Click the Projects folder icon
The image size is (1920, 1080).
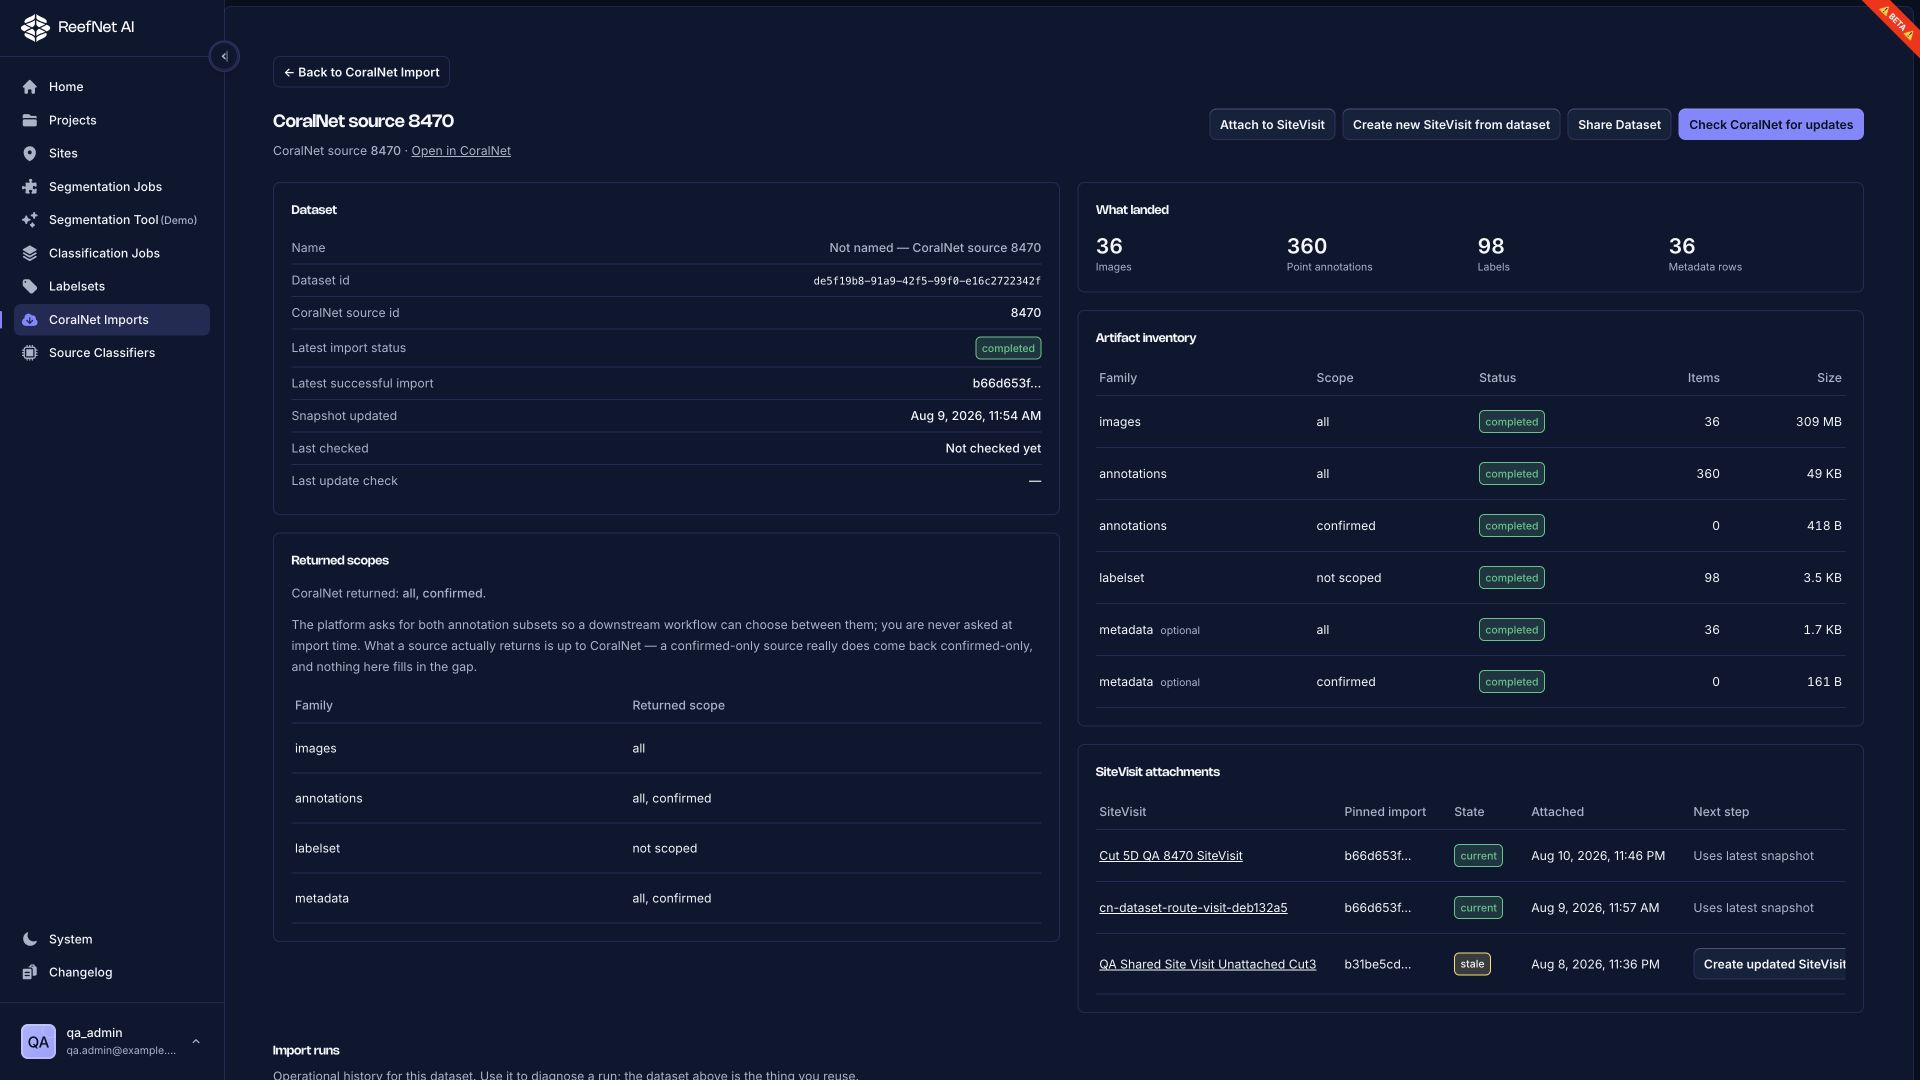click(30, 120)
